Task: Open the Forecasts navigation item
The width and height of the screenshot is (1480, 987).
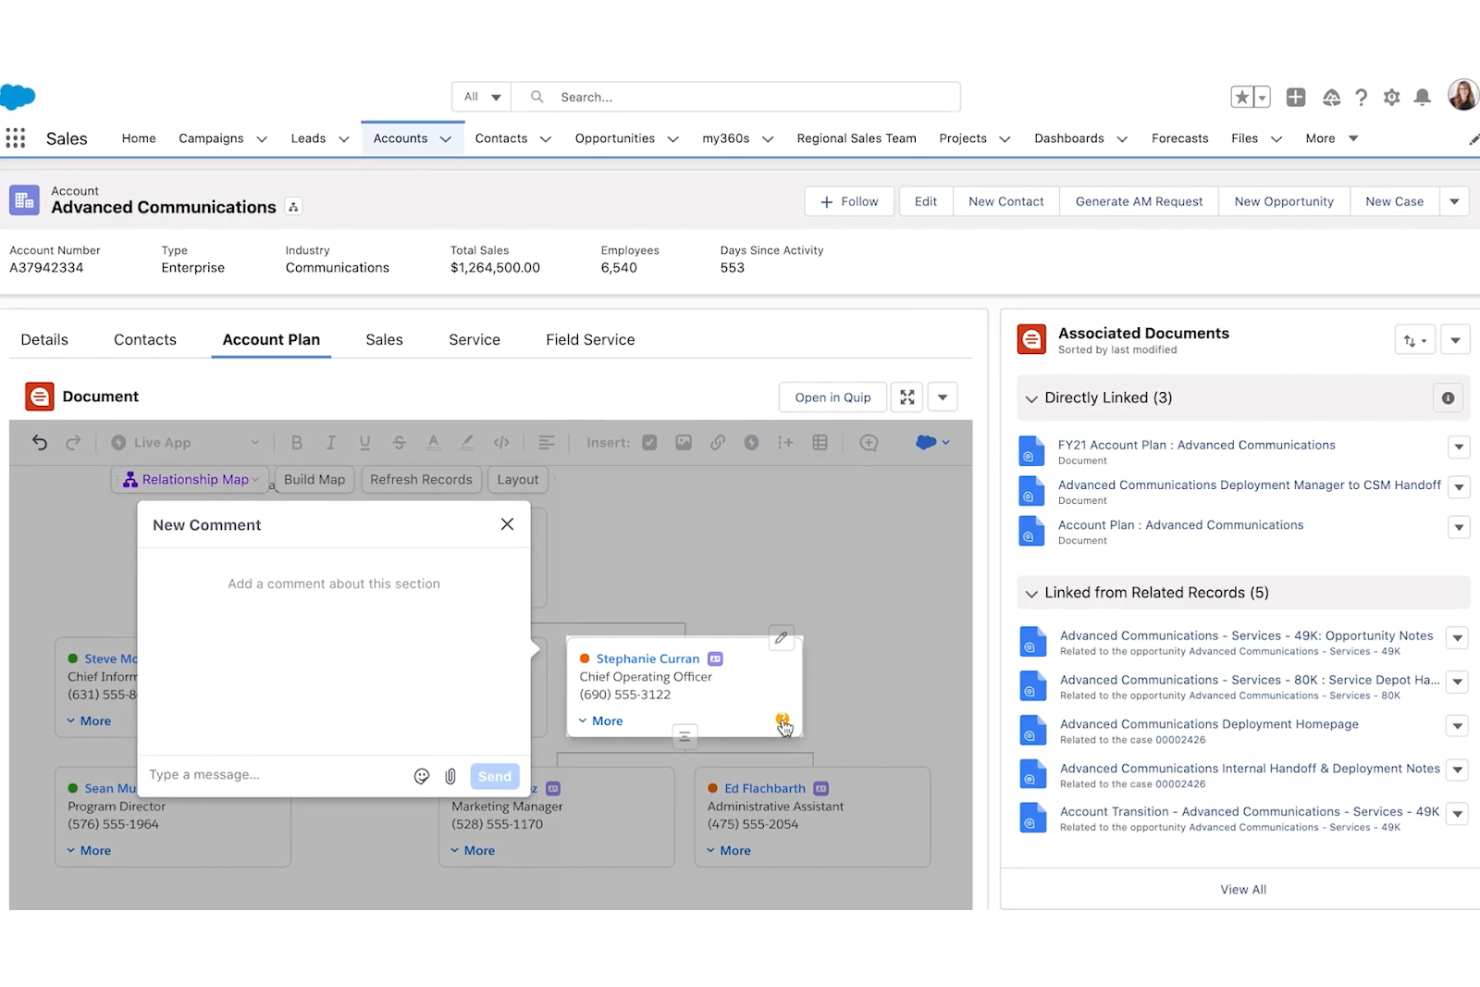Action: pyautogui.click(x=1180, y=138)
